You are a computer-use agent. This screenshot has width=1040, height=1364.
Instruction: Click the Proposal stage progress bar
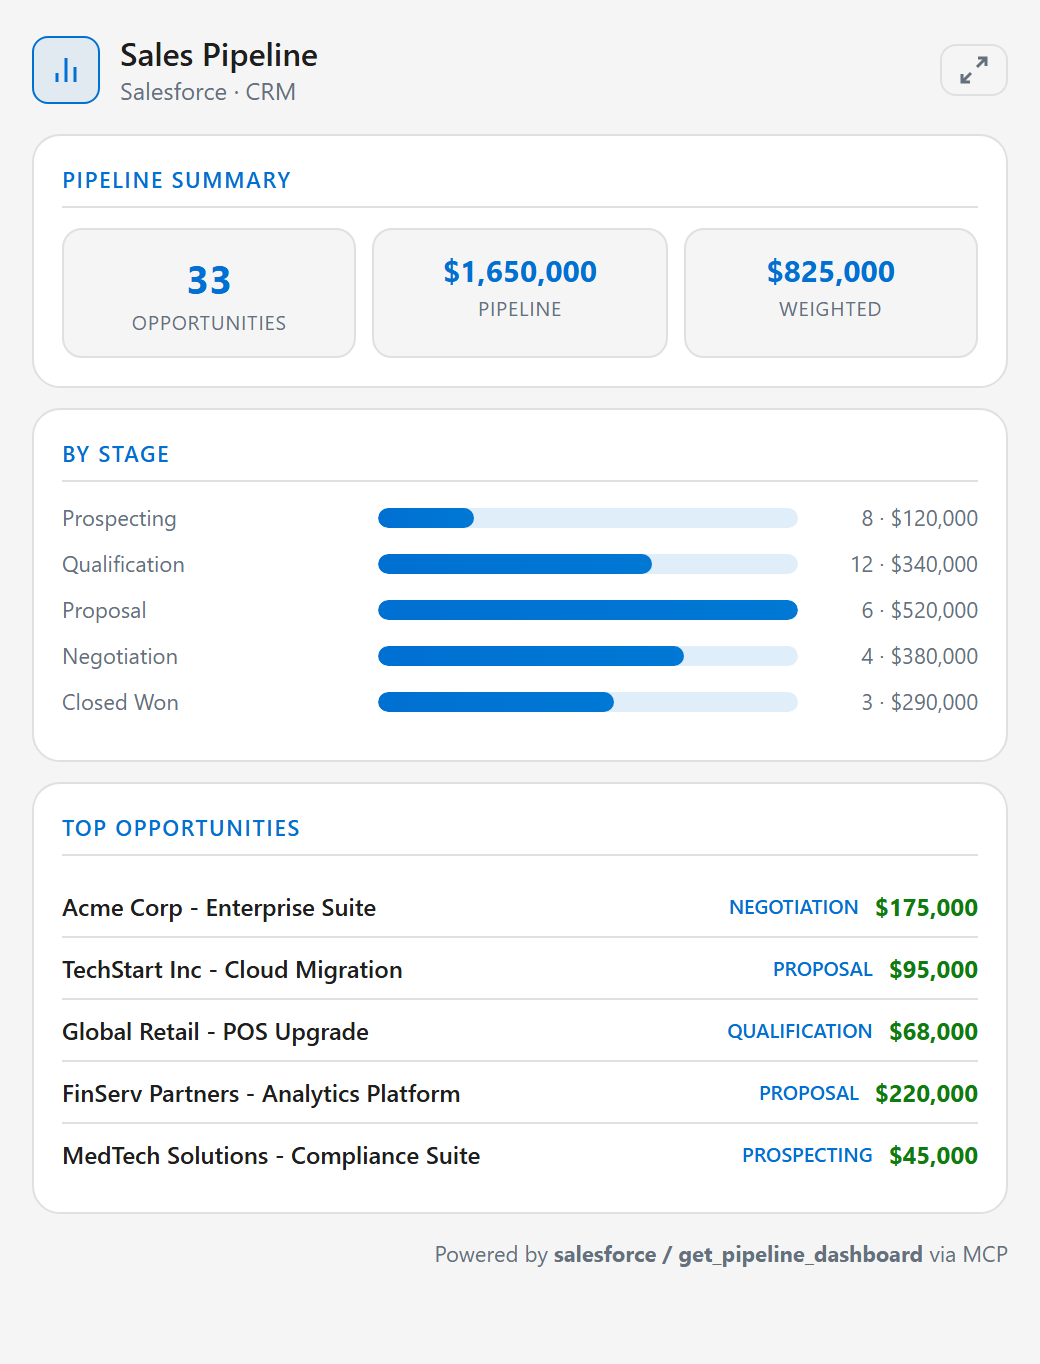click(588, 610)
